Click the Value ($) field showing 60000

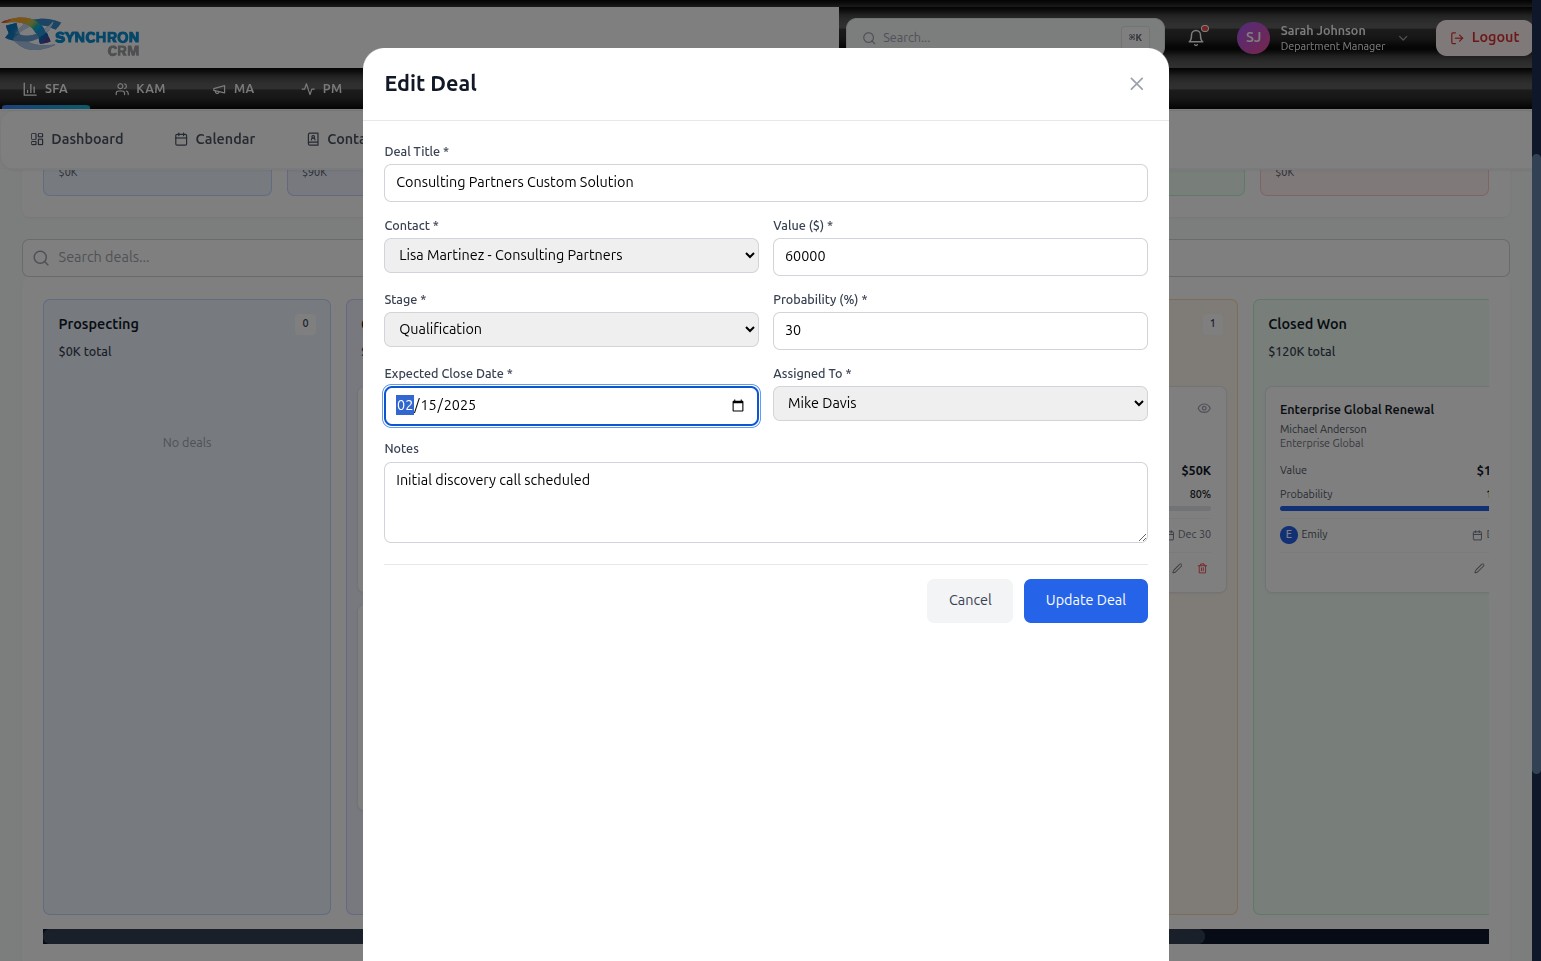960,257
